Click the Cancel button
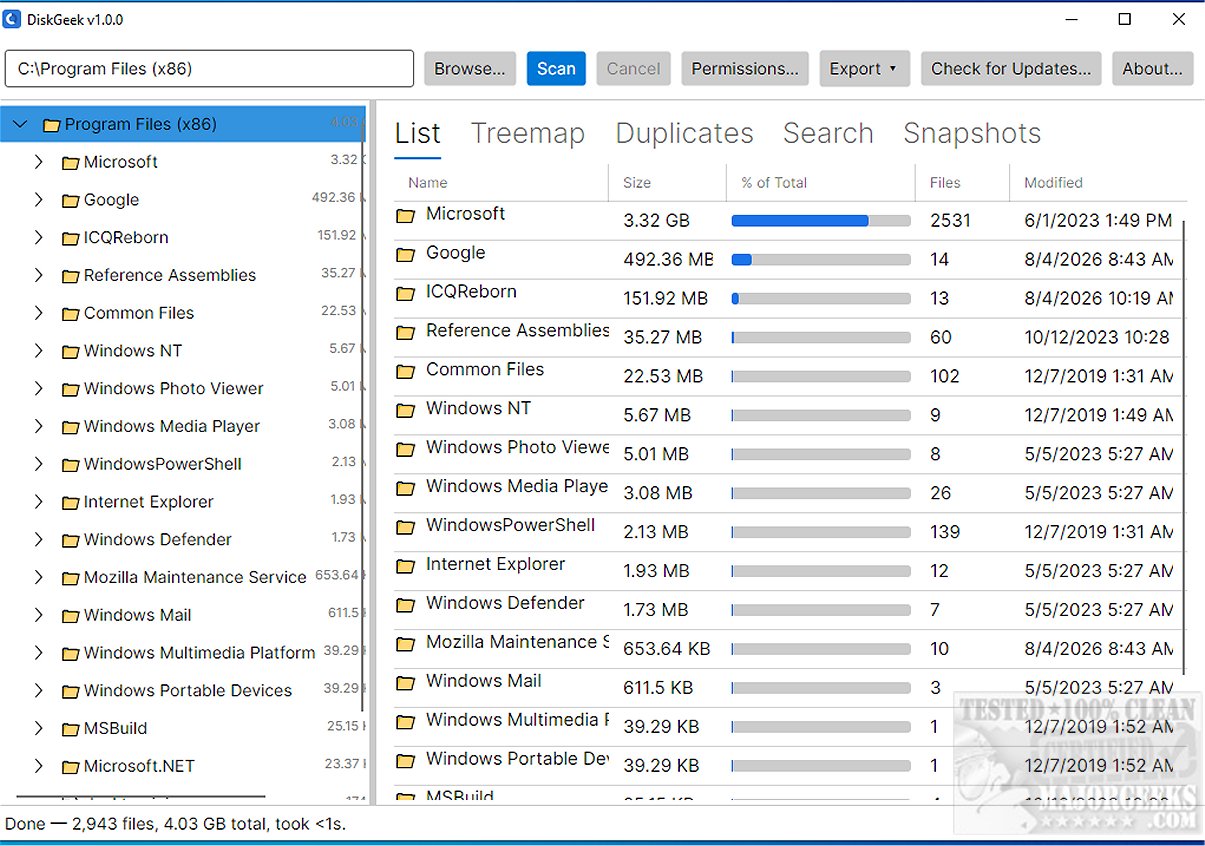1205x846 pixels. (x=634, y=69)
